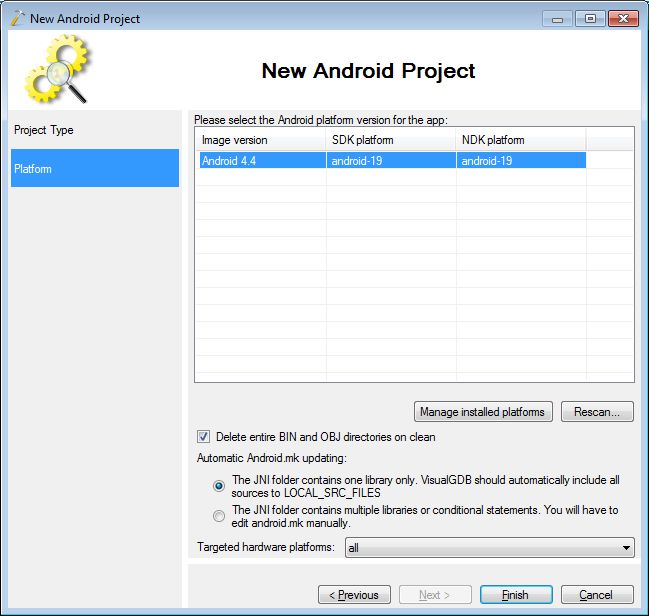Click the hammer icon in the title bar
Screen dimensions: 649x616
(x=17, y=18)
